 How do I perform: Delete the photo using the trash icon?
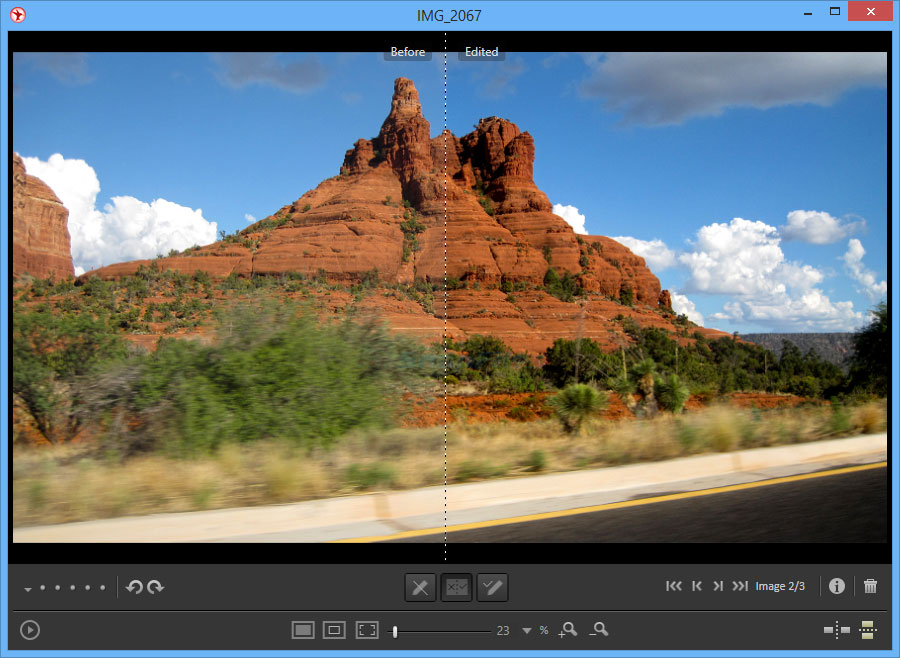(870, 586)
